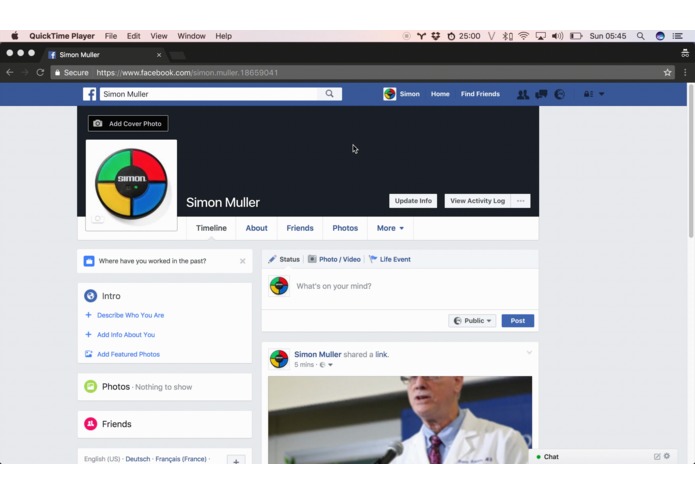Open the Messages icon in header

pyautogui.click(x=541, y=94)
